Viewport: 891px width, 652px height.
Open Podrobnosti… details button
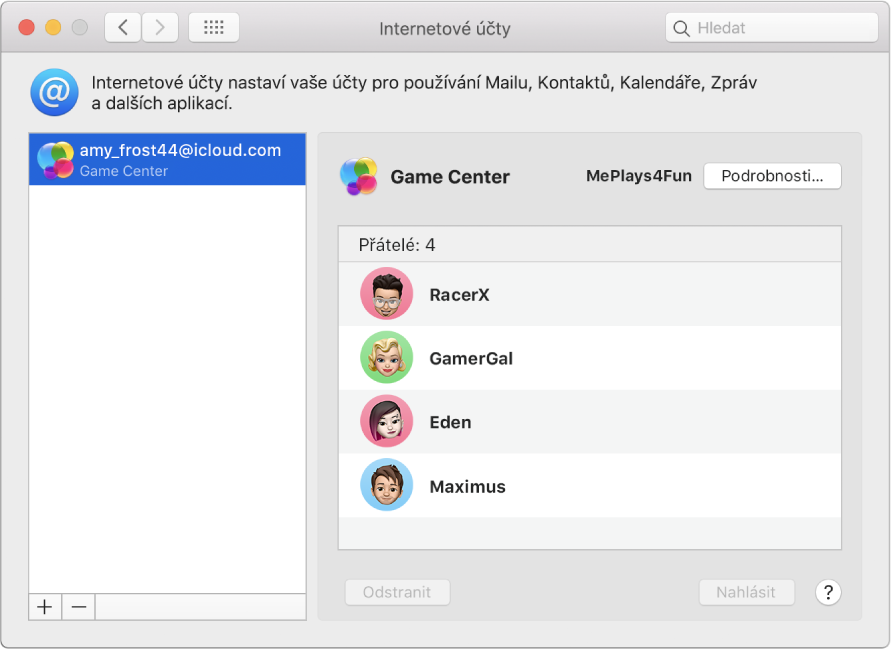click(x=772, y=176)
